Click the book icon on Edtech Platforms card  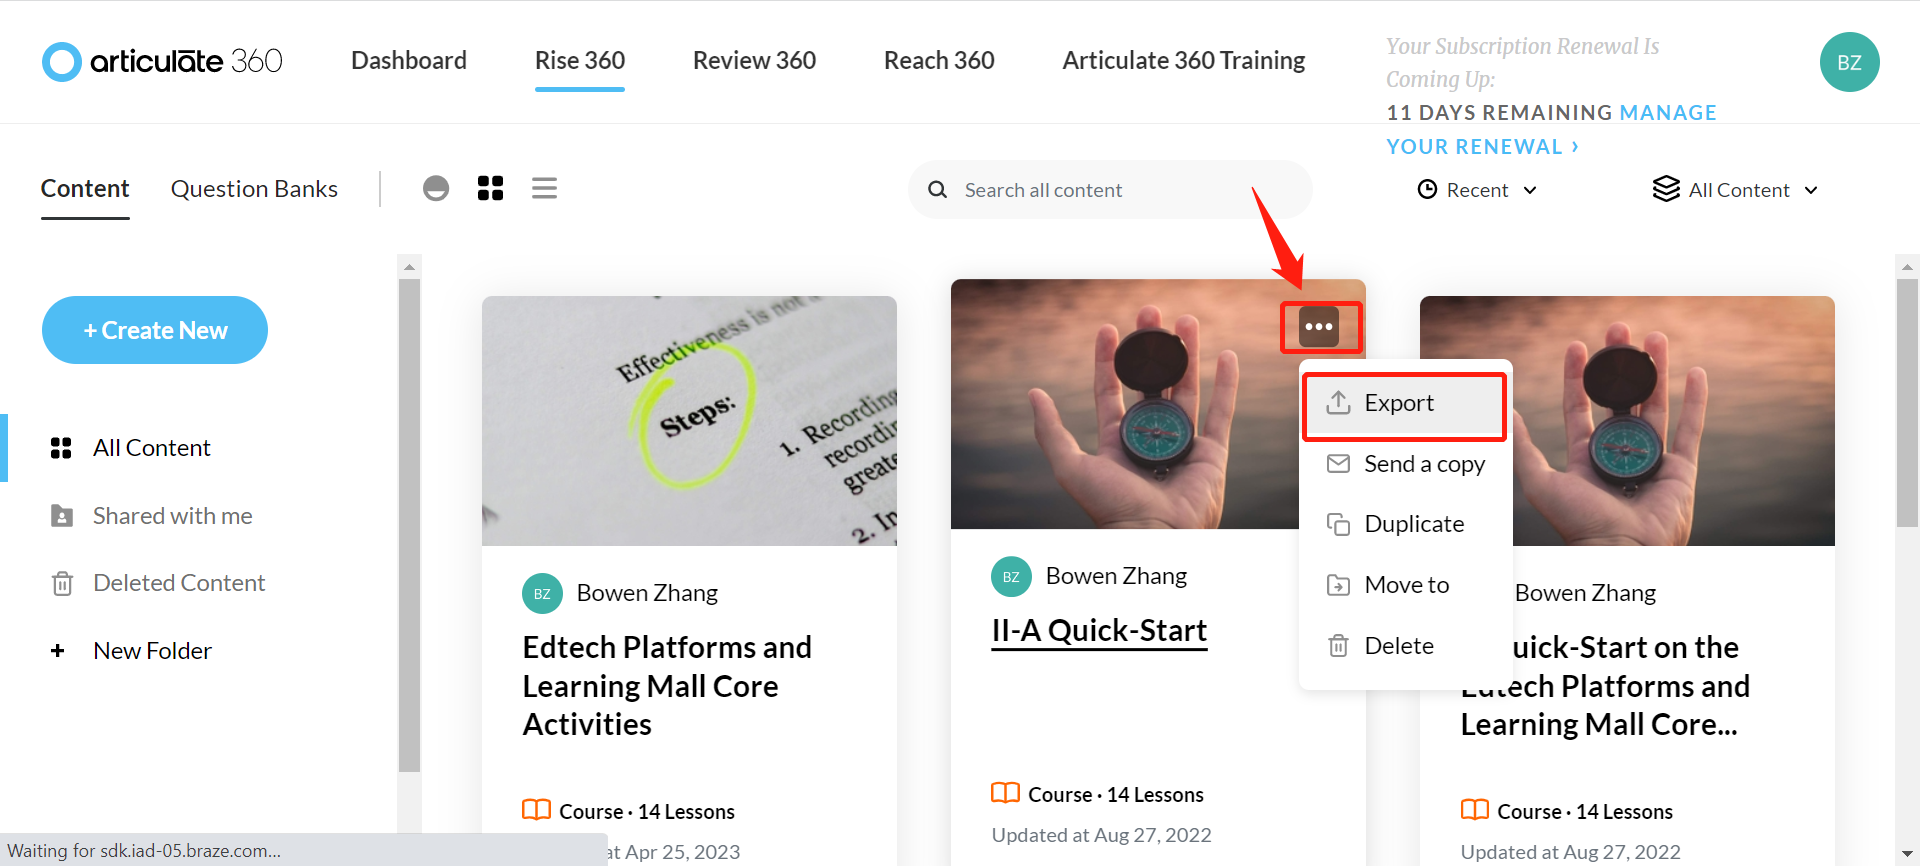pyautogui.click(x=536, y=810)
